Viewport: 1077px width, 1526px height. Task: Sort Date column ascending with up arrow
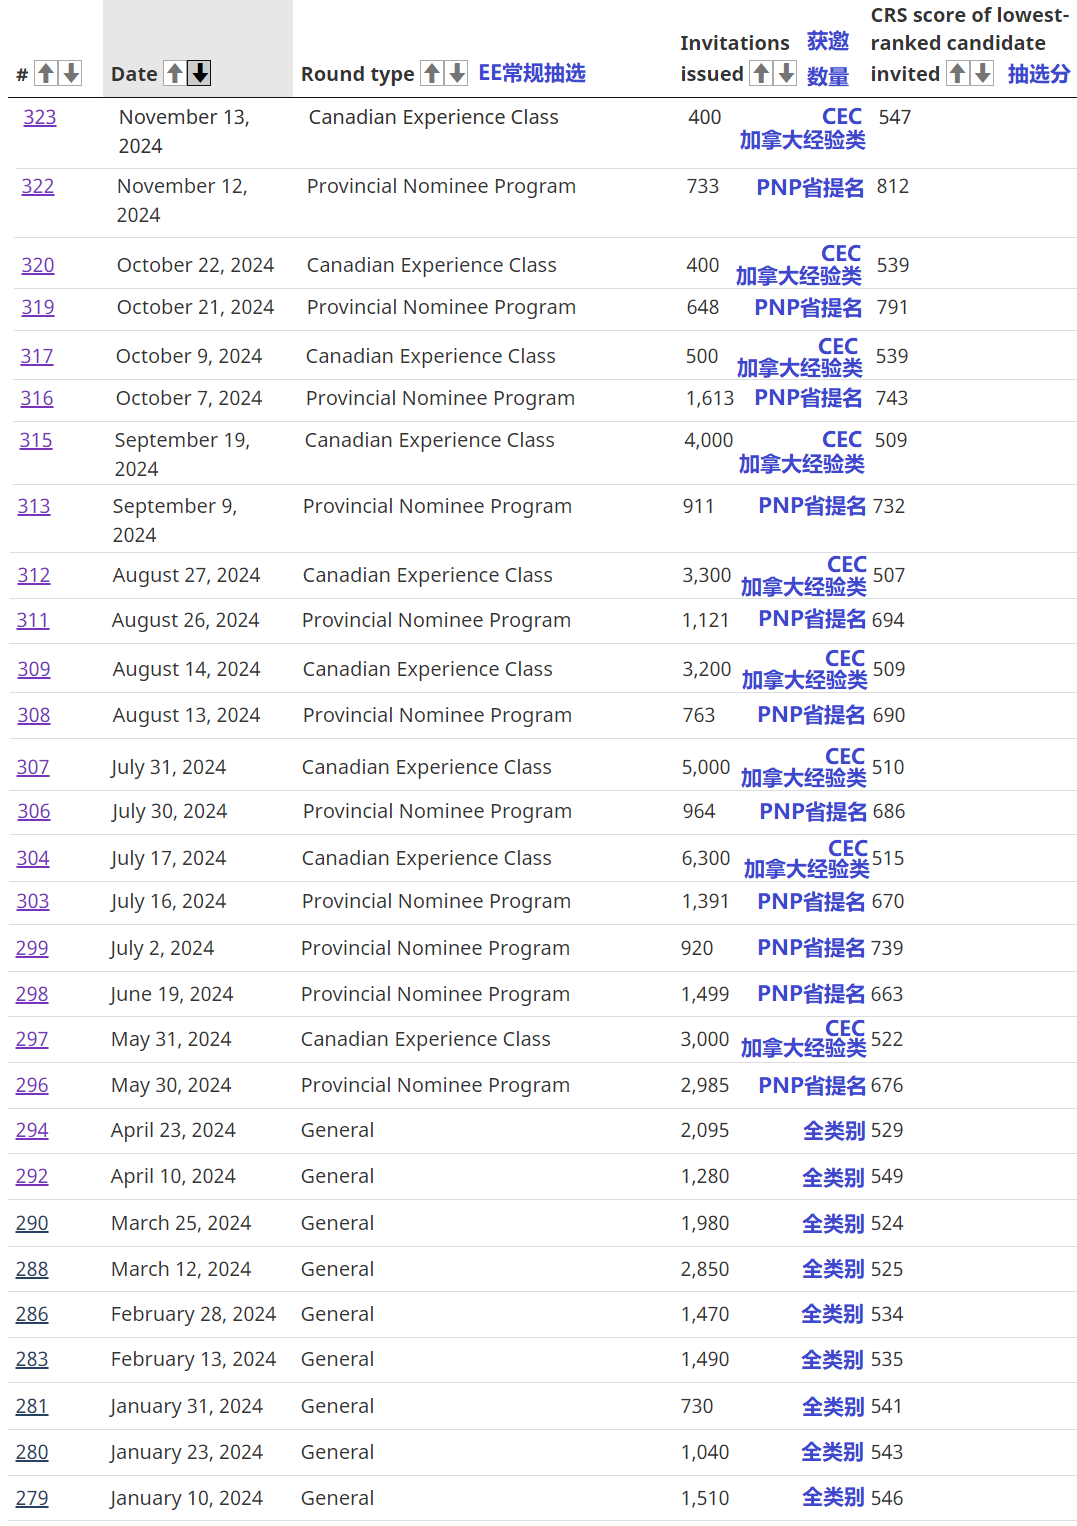tap(175, 73)
